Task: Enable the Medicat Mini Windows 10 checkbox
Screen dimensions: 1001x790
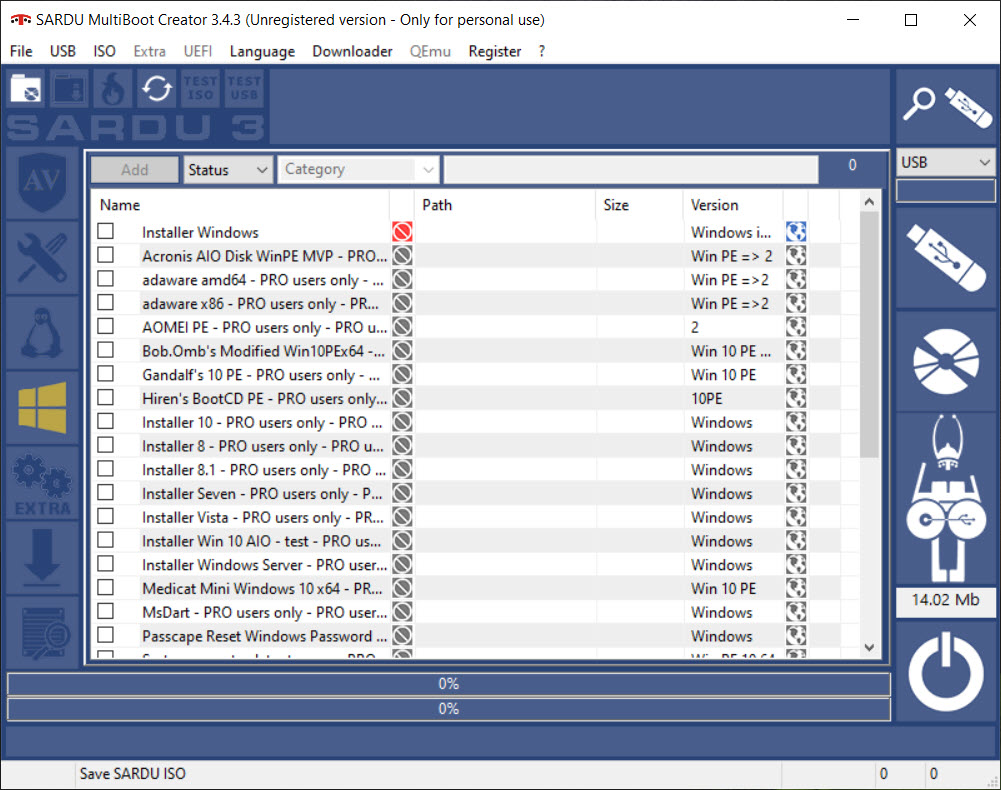Action: click(105, 588)
